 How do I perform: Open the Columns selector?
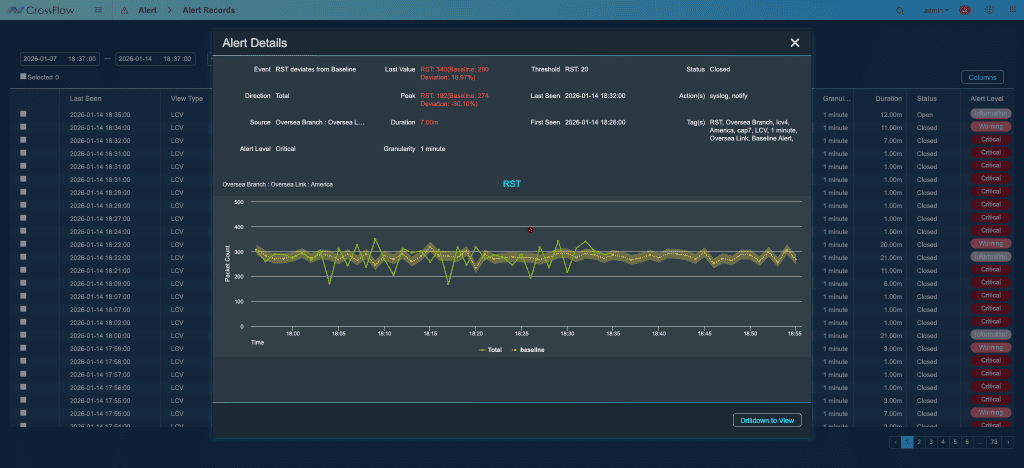coord(982,77)
